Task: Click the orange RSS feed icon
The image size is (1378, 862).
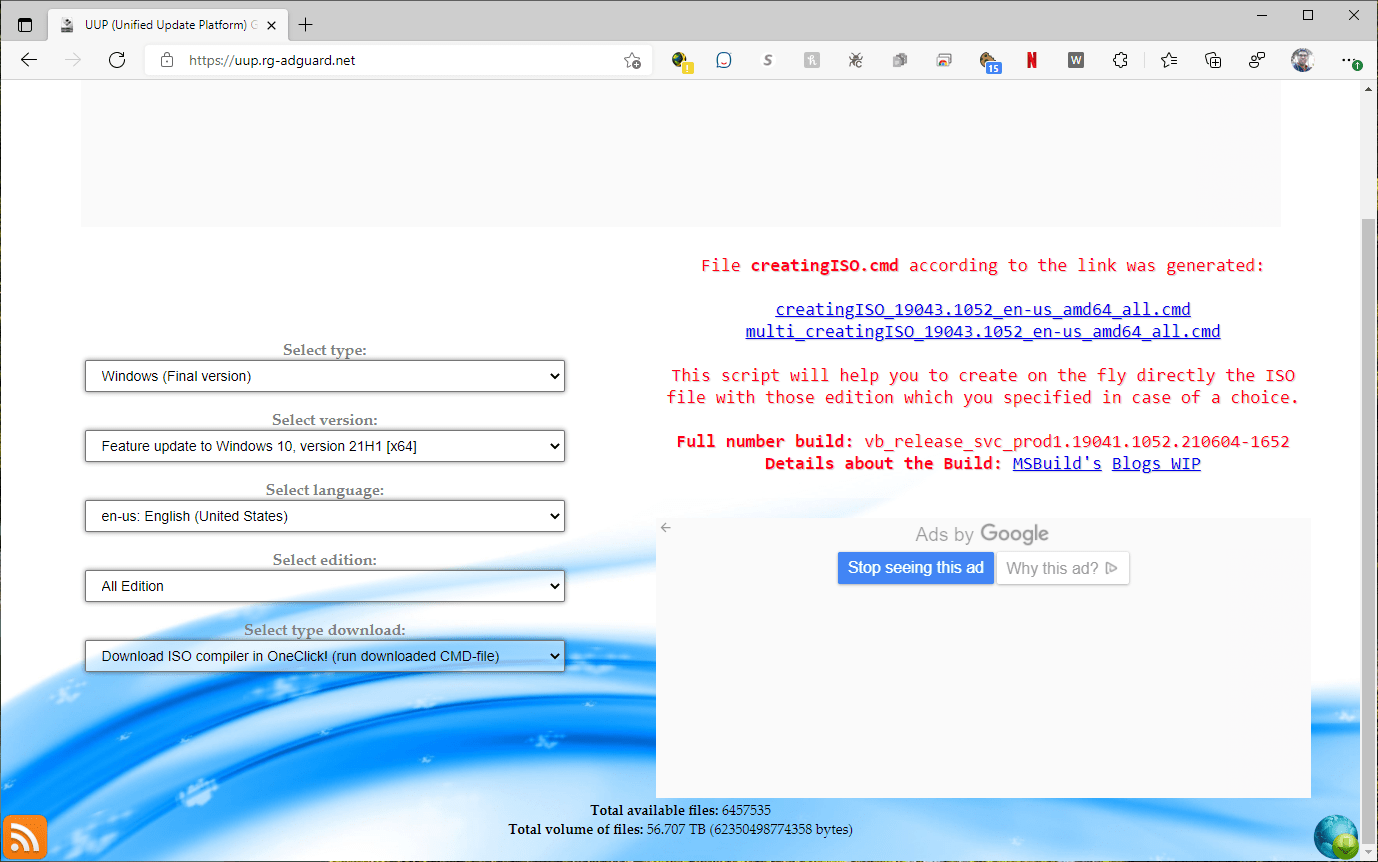Action: point(25,836)
